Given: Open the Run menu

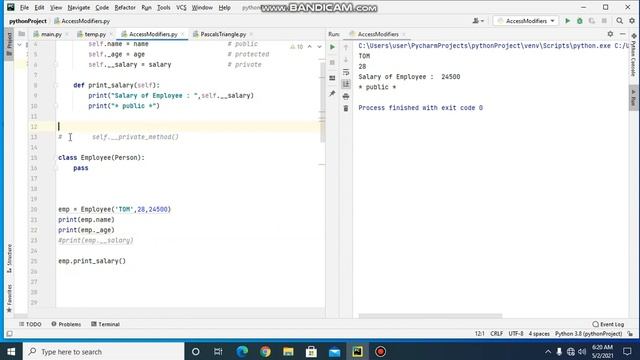Looking at the screenshot, I should (x=147, y=7).
